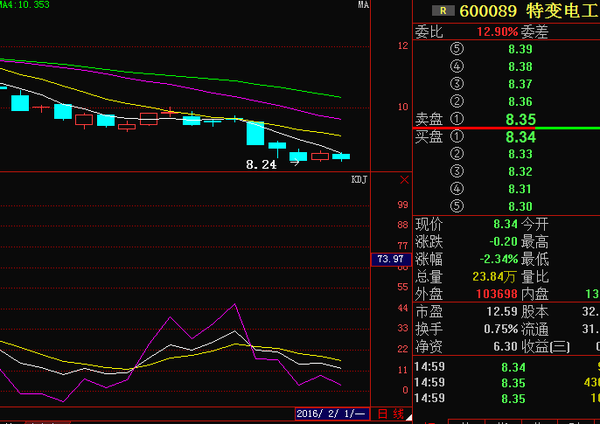Open the MA indicator label in chart corner

click(x=364, y=6)
